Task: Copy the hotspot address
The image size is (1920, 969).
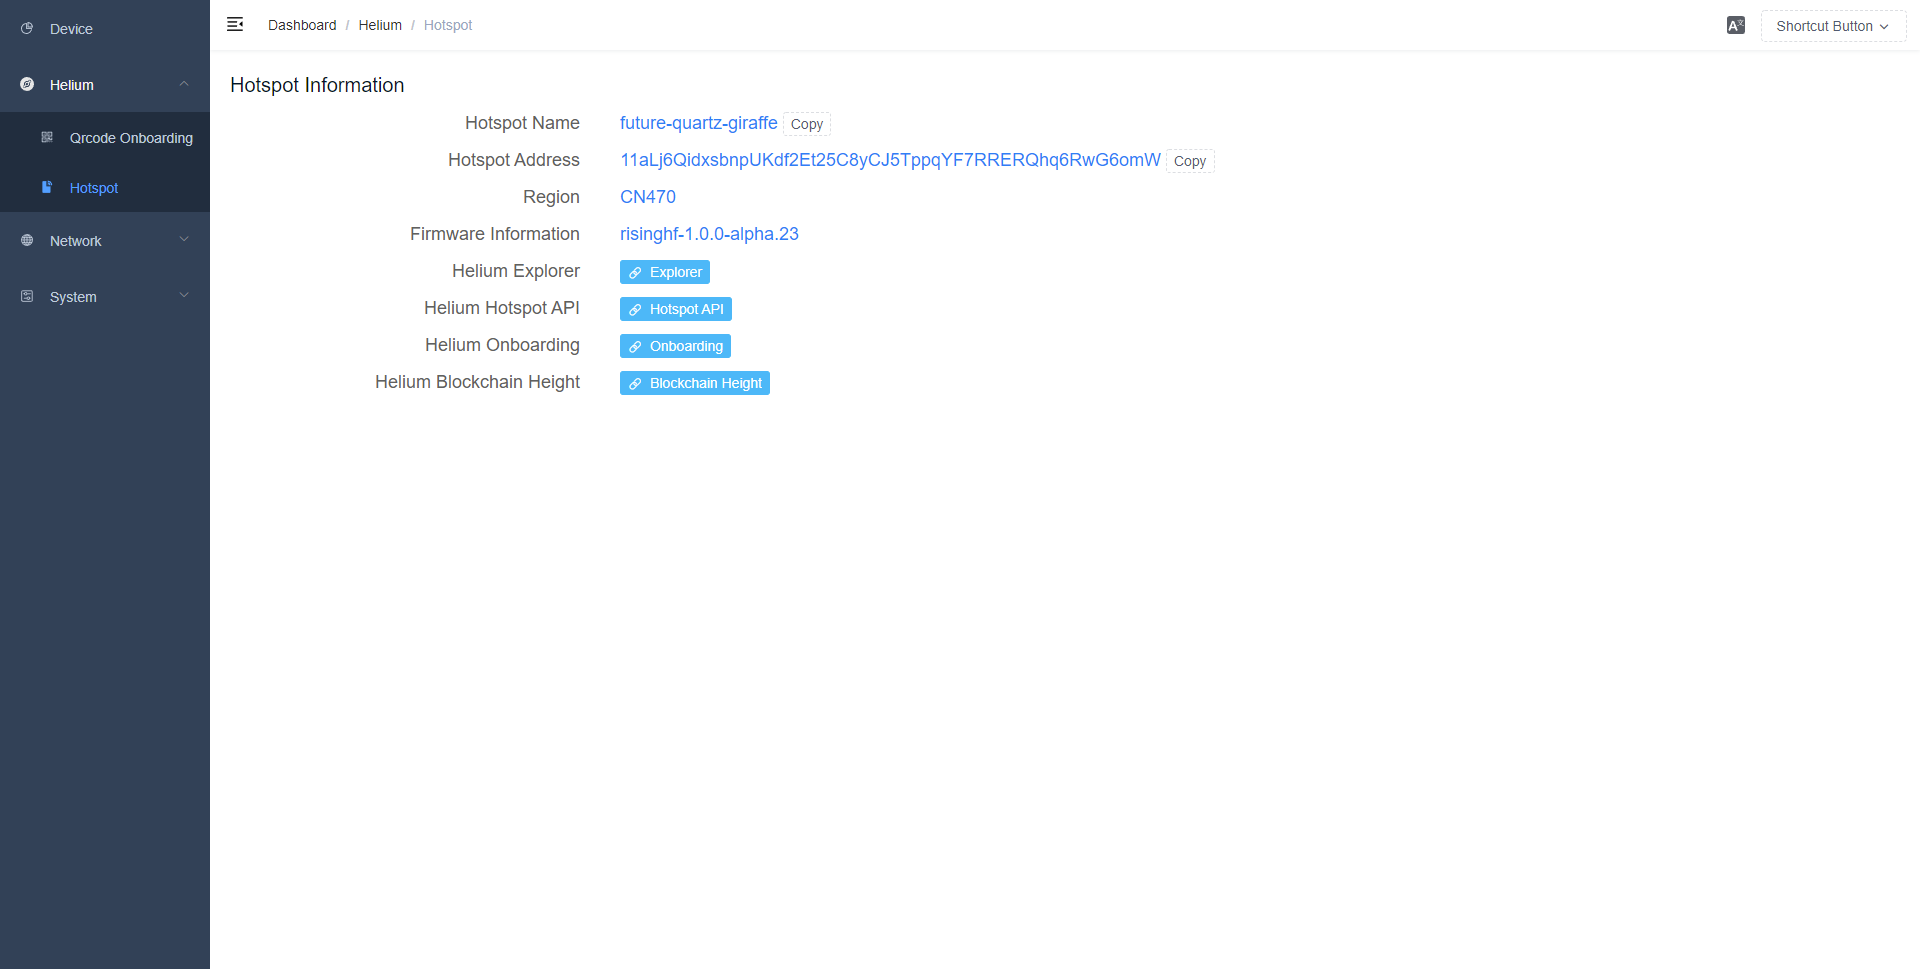Action: click(x=1189, y=161)
